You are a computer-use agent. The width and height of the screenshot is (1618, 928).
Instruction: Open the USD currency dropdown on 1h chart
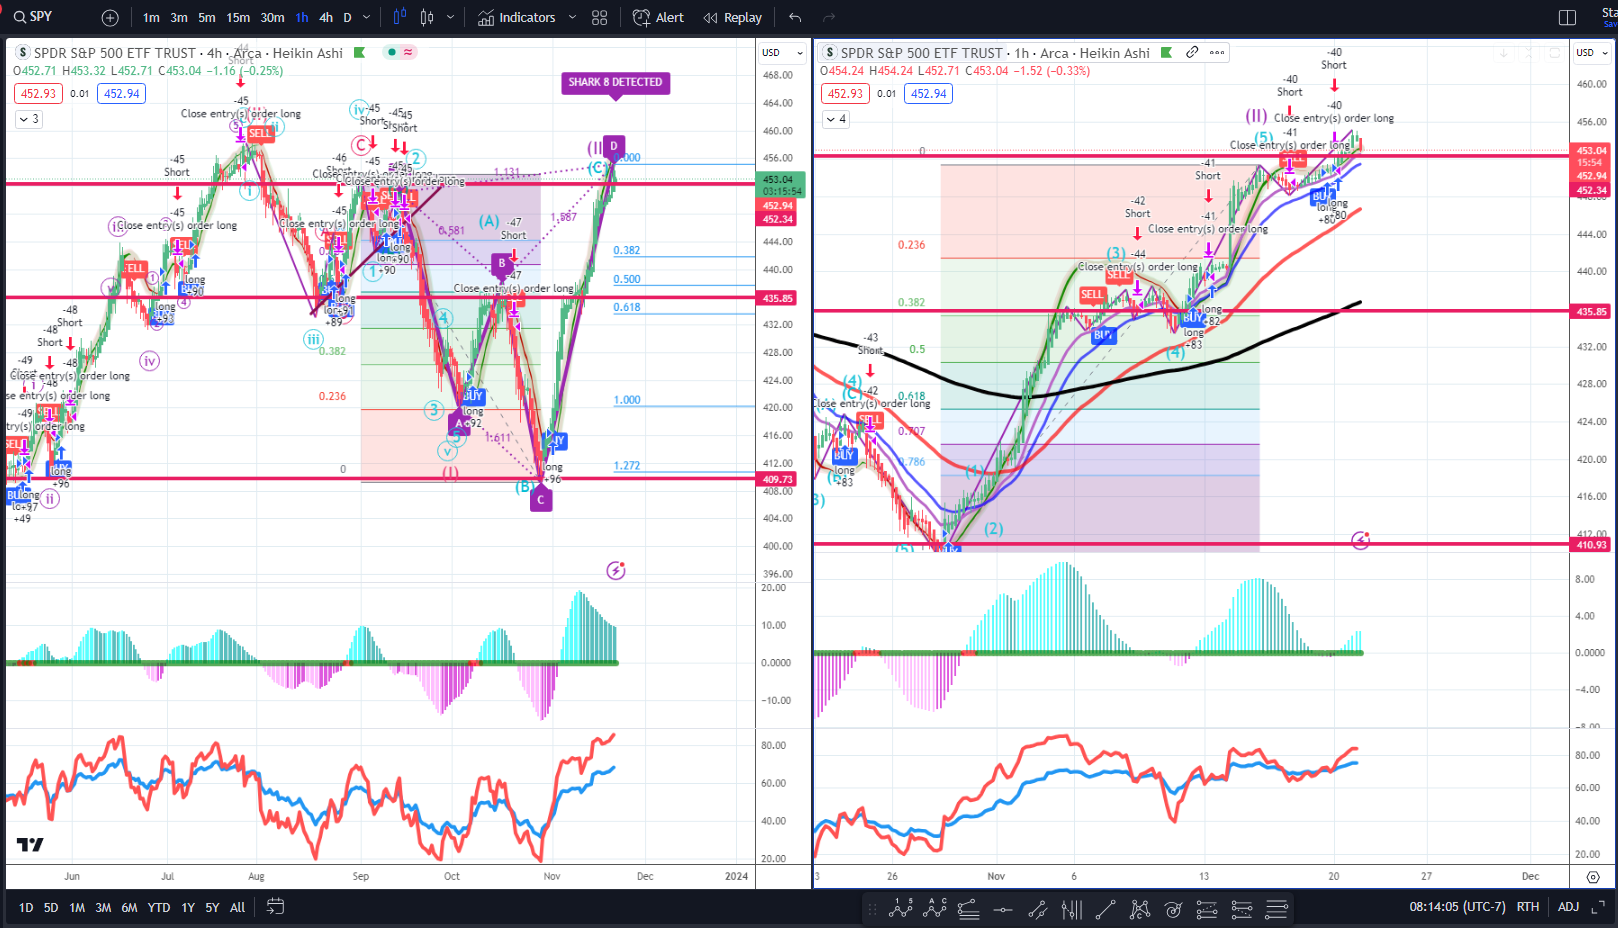pyautogui.click(x=1590, y=53)
